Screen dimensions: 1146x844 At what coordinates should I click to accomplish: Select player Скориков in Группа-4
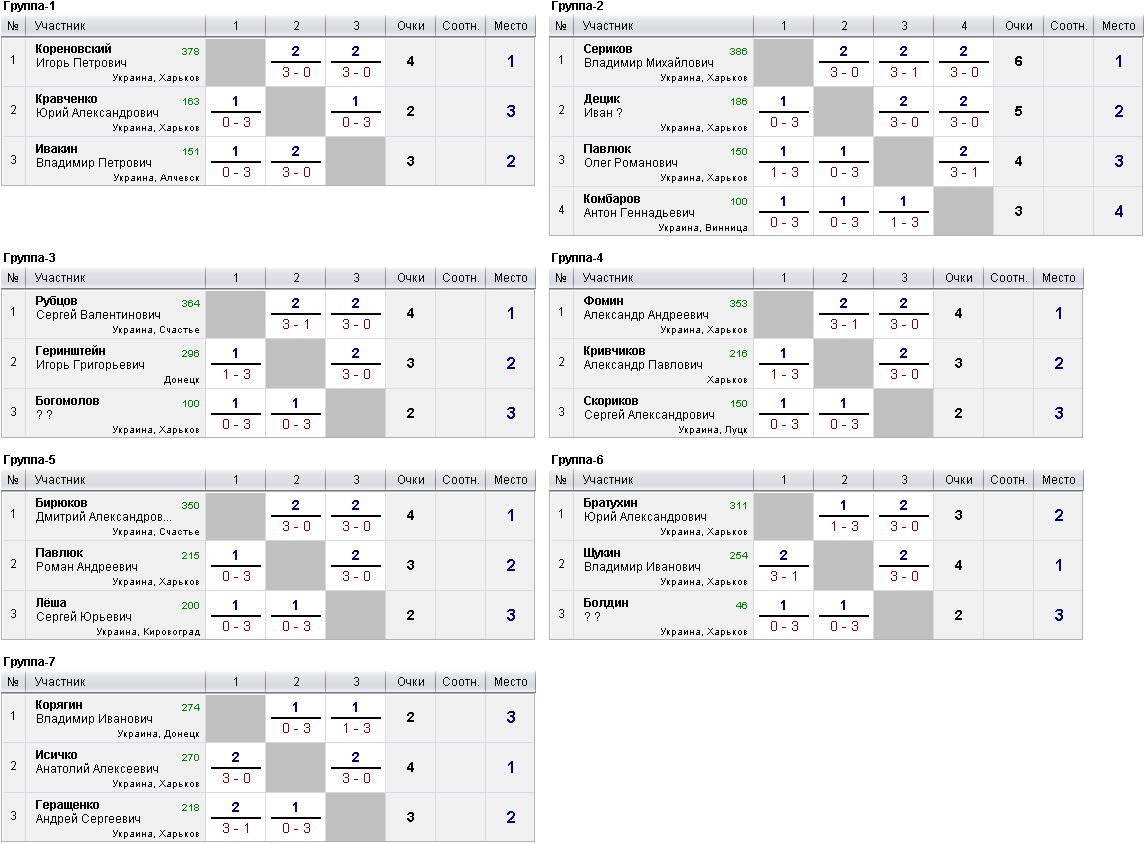[x=611, y=401]
